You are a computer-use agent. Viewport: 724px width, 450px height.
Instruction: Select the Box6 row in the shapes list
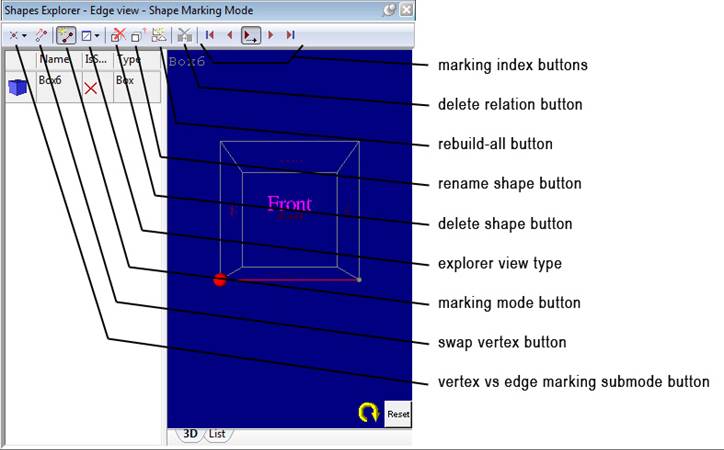point(52,86)
